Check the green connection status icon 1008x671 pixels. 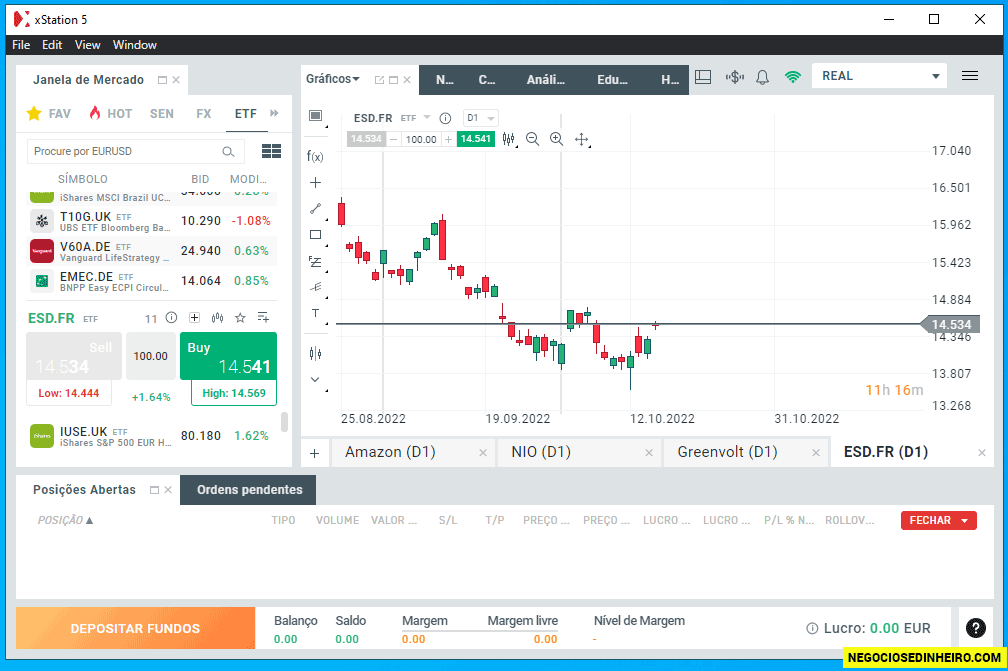[x=793, y=77]
